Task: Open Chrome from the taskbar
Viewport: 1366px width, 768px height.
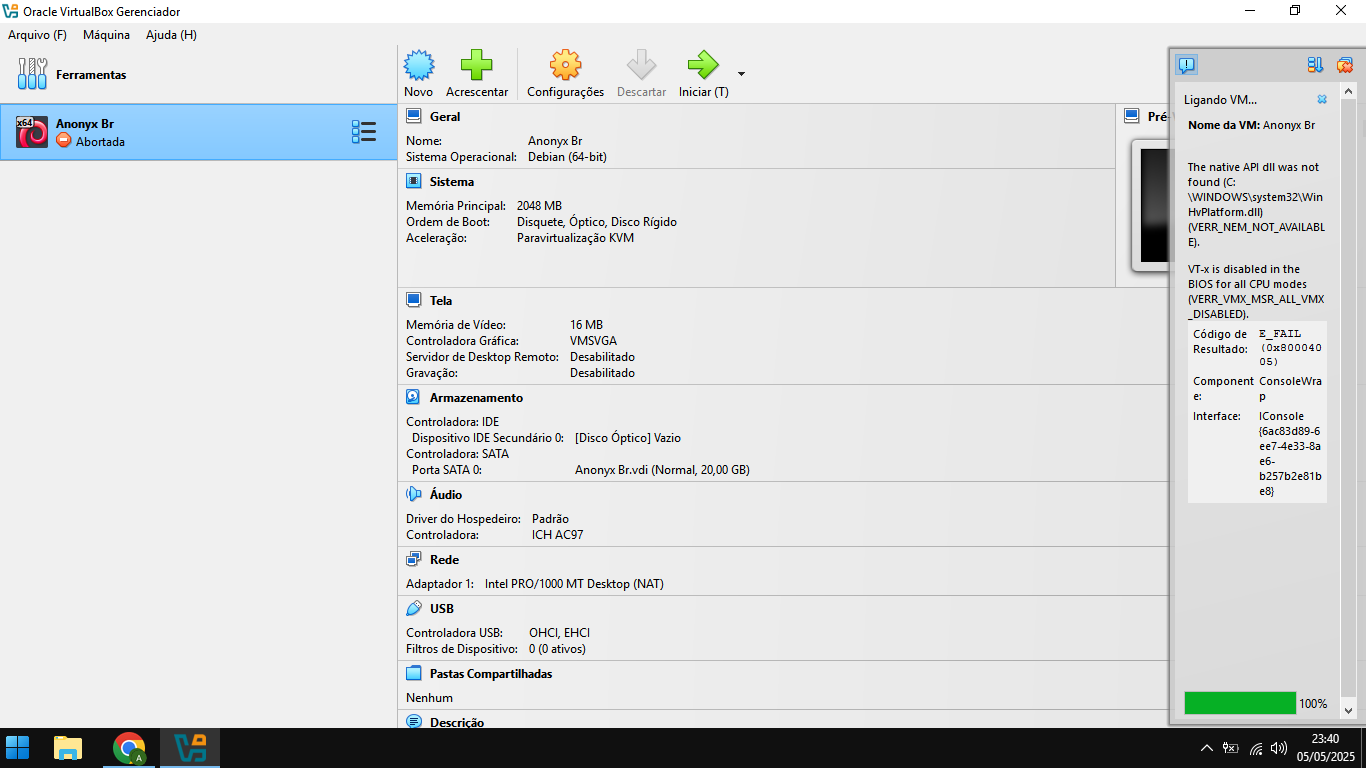Action: (129, 747)
